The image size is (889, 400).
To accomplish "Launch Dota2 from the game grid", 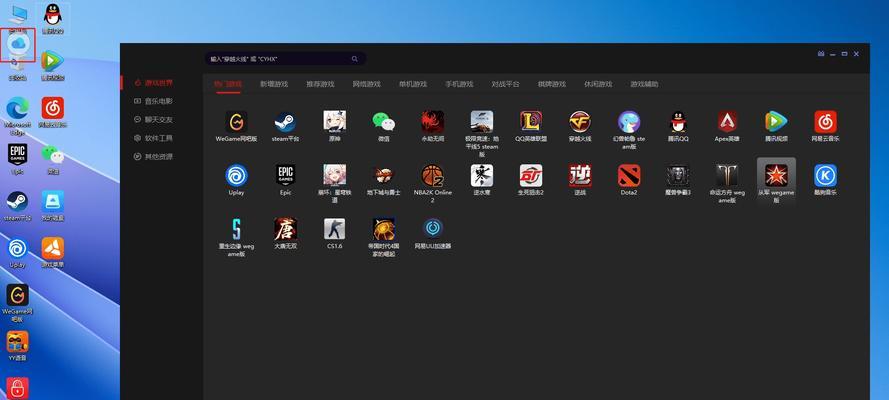I will pyautogui.click(x=629, y=176).
